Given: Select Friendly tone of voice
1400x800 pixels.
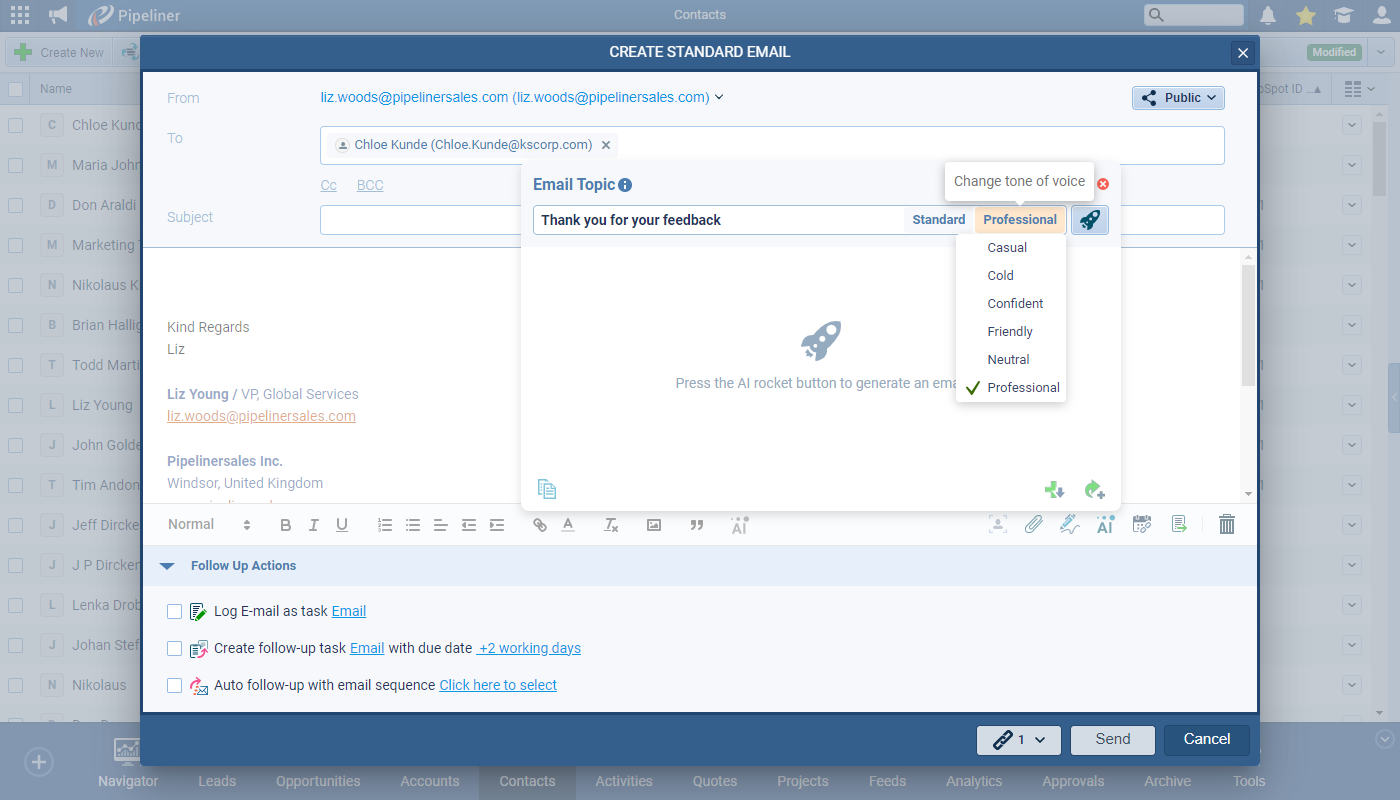Looking at the screenshot, I should click(1010, 331).
